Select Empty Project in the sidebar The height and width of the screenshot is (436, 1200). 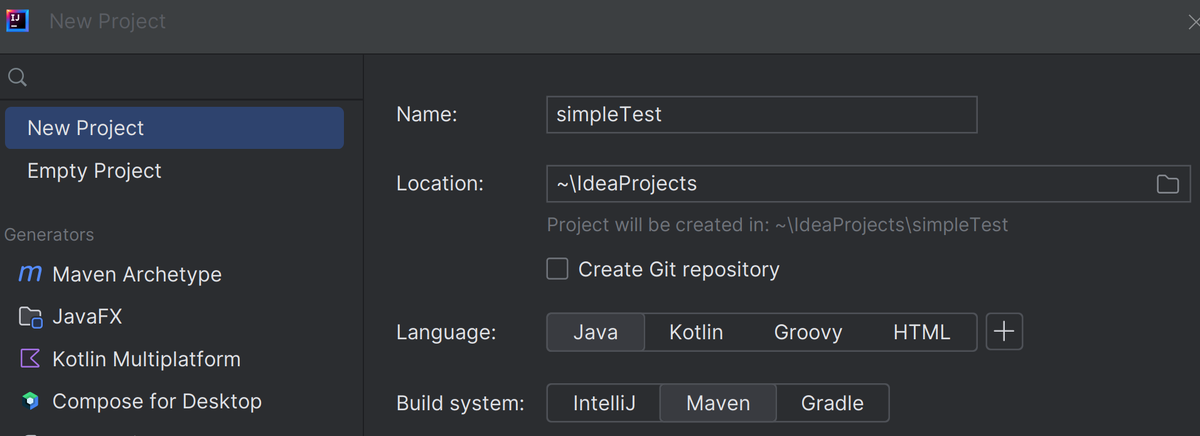(94, 171)
